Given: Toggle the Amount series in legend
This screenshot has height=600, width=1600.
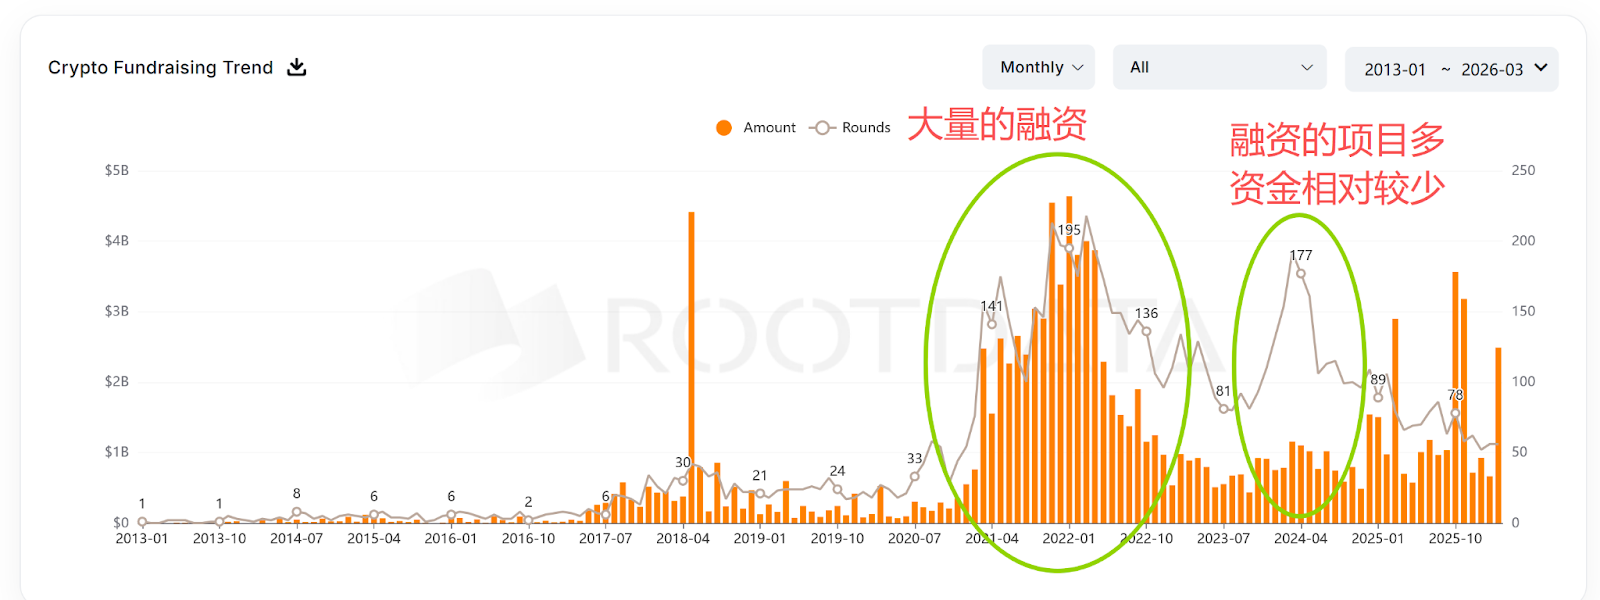Looking at the screenshot, I should 769,128.
